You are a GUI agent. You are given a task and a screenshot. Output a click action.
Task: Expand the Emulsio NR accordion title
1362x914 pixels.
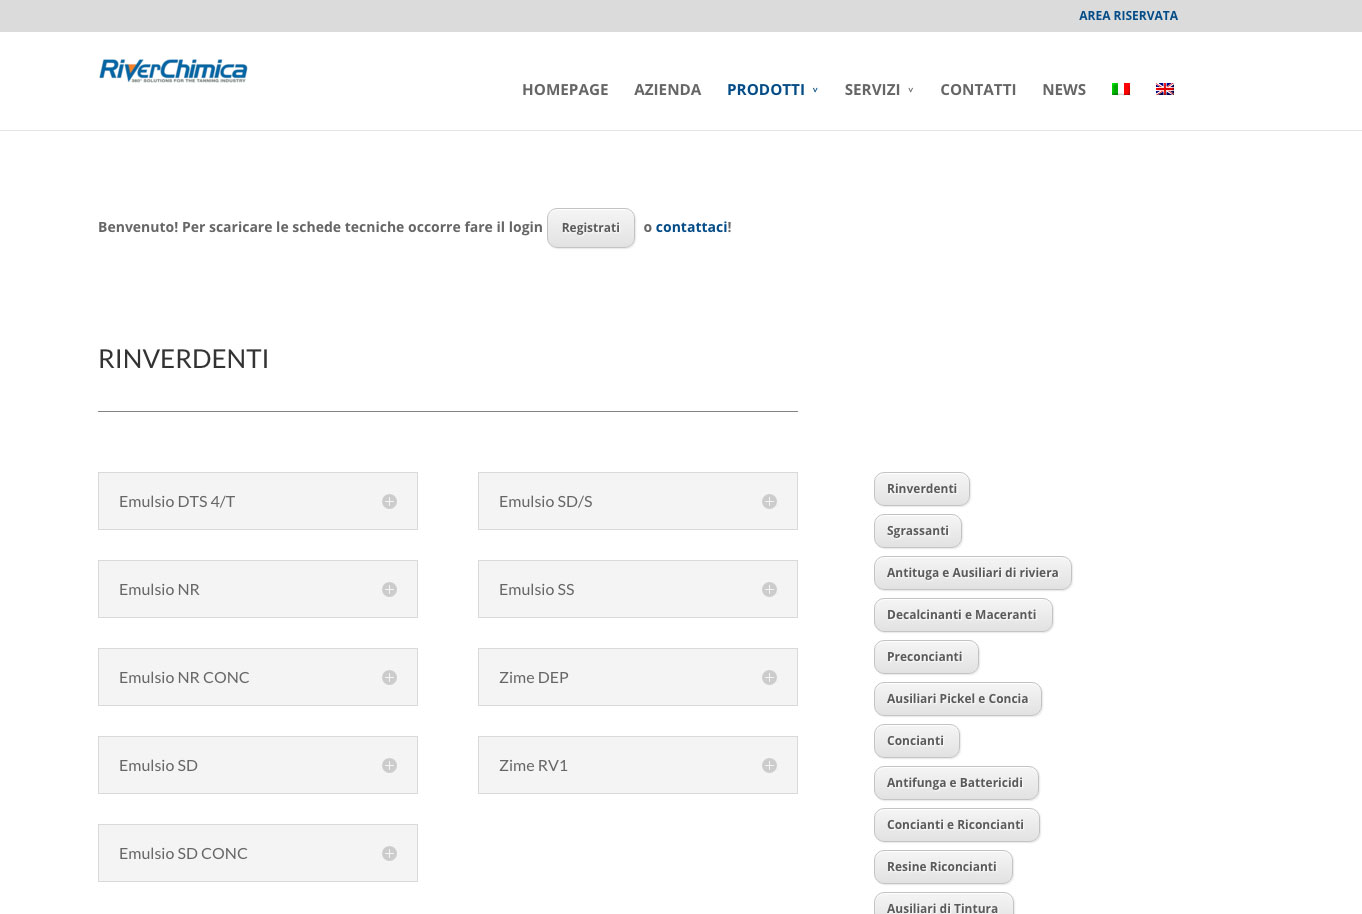point(159,590)
